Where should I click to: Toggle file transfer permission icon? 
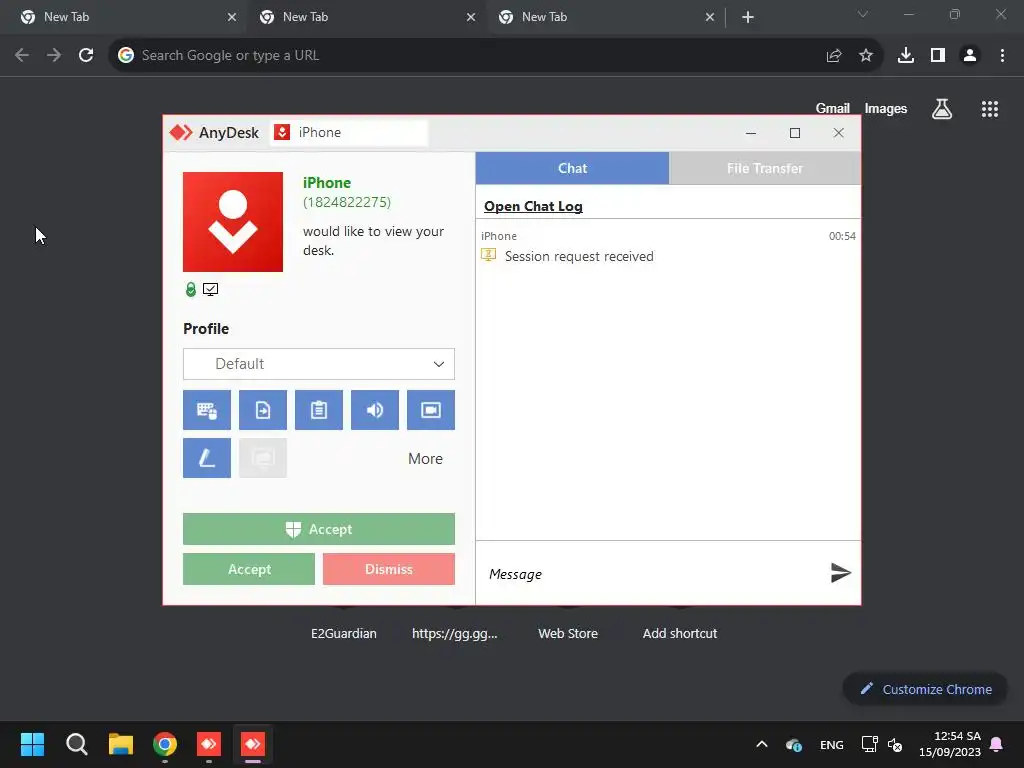click(263, 410)
